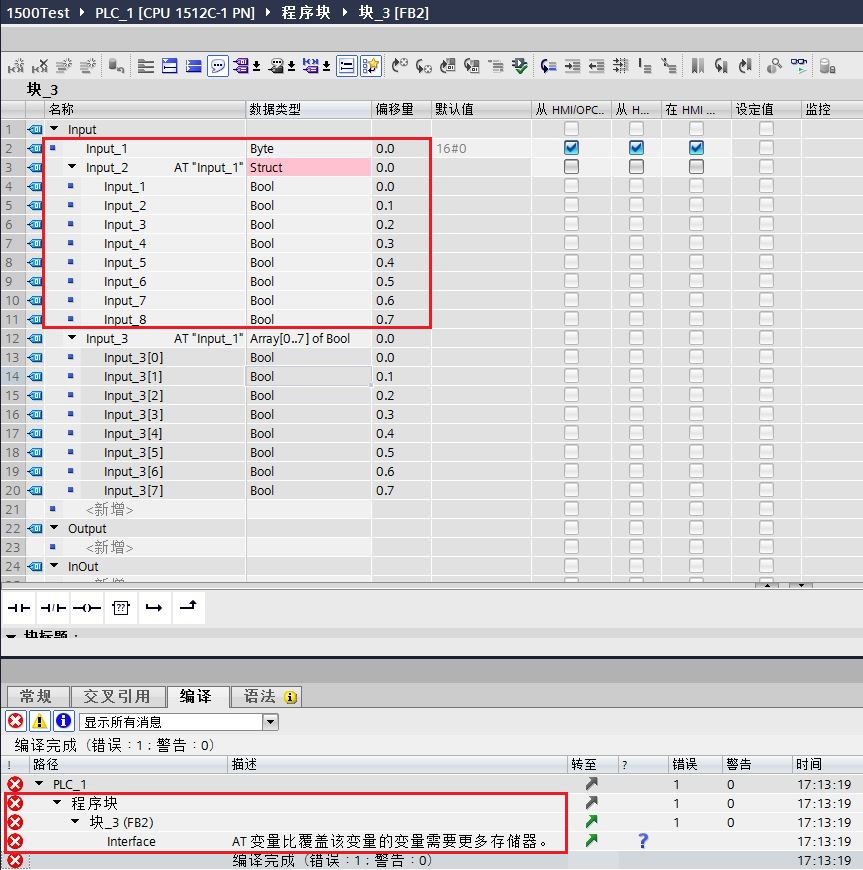This screenshot has height=870, width=863.
Task: Check setpoint box in Input_2 Struct row
Action: (766, 166)
